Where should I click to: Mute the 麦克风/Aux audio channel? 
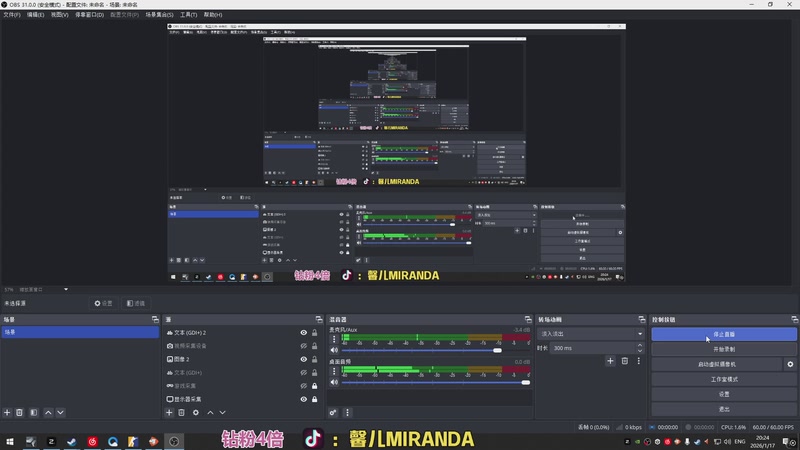point(334,350)
